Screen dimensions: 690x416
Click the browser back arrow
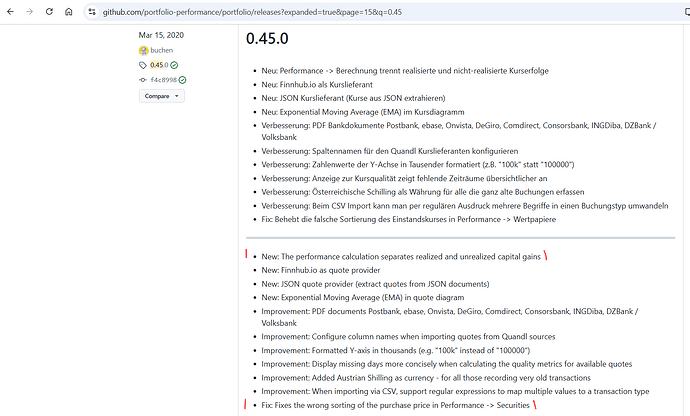(9, 11)
